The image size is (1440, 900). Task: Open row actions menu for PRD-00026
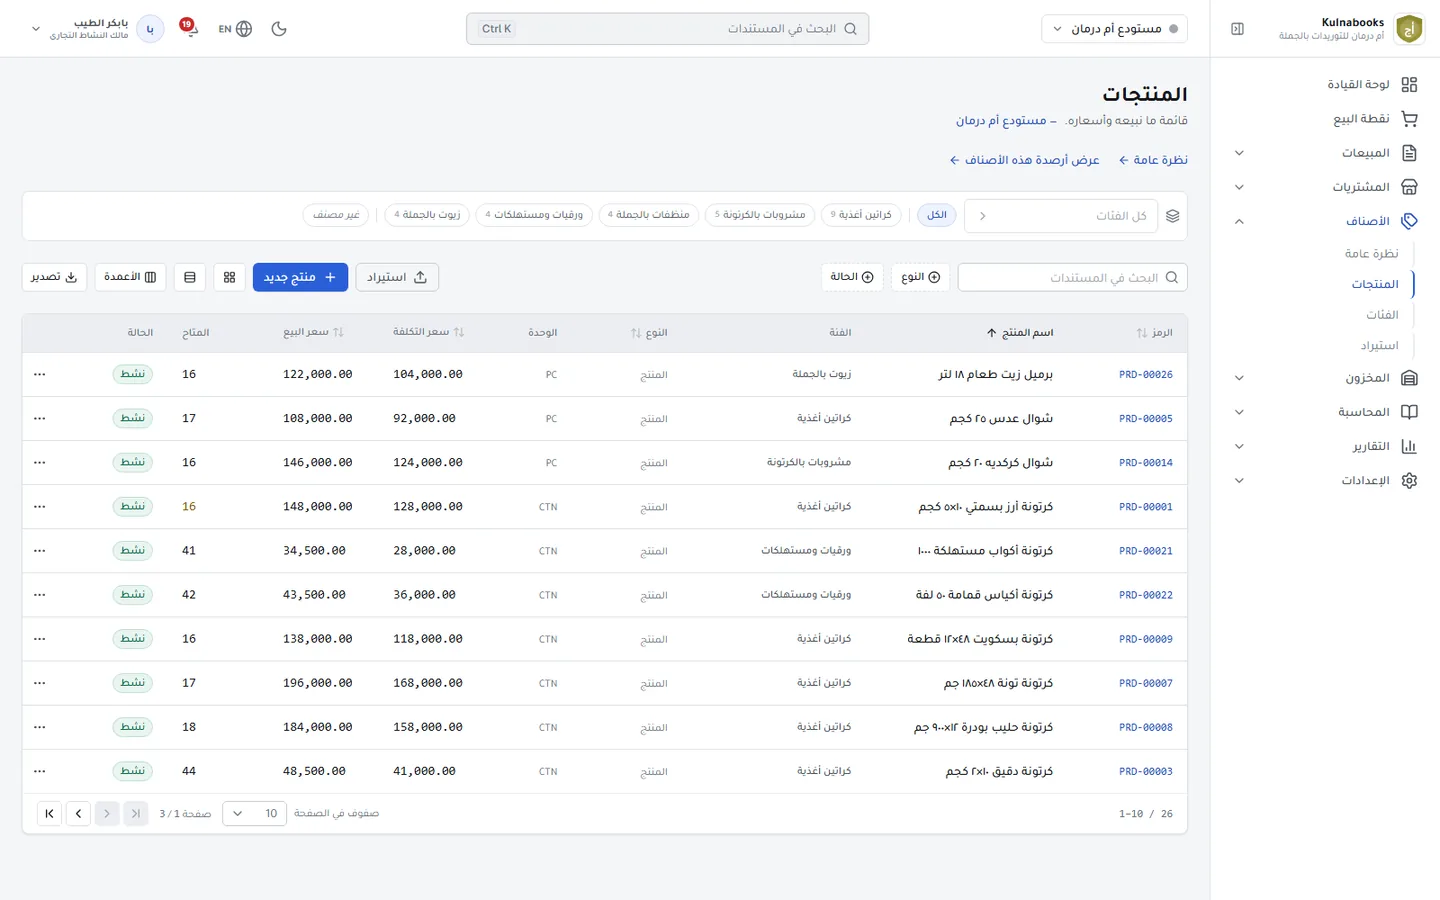pyautogui.click(x=40, y=374)
